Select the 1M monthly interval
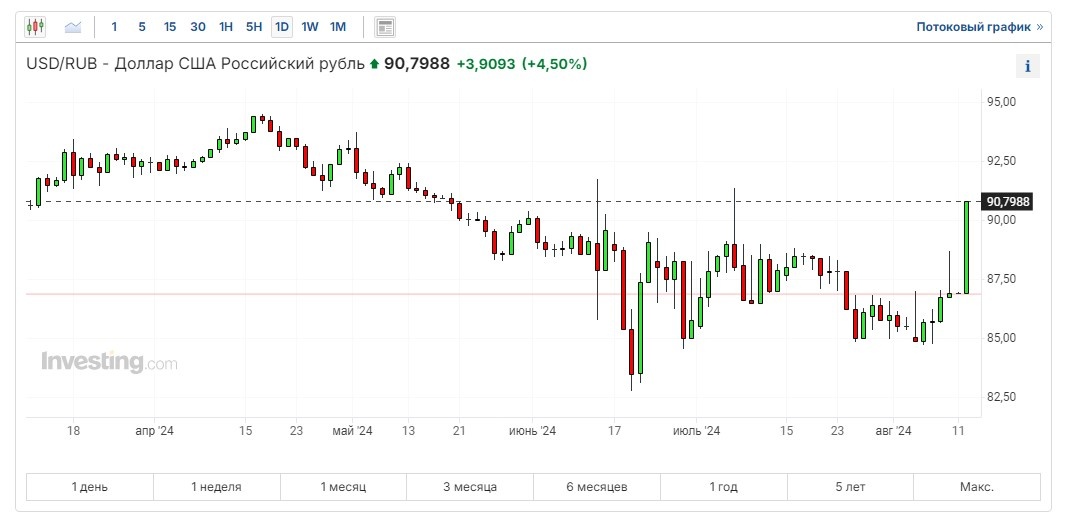Viewport: 1069px width, 525px height. point(338,27)
